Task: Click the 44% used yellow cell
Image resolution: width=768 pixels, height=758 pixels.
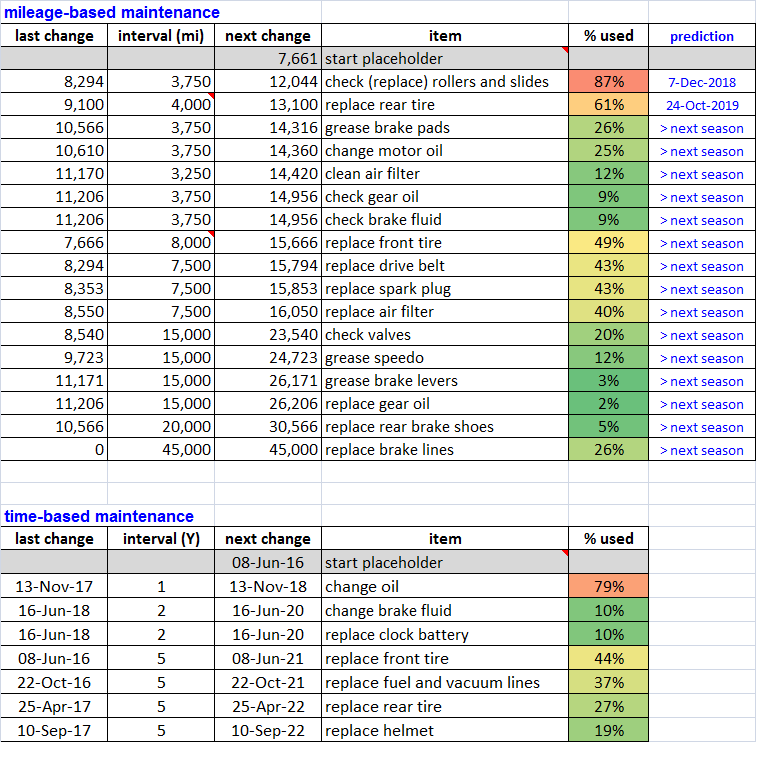Action: (608, 658)
